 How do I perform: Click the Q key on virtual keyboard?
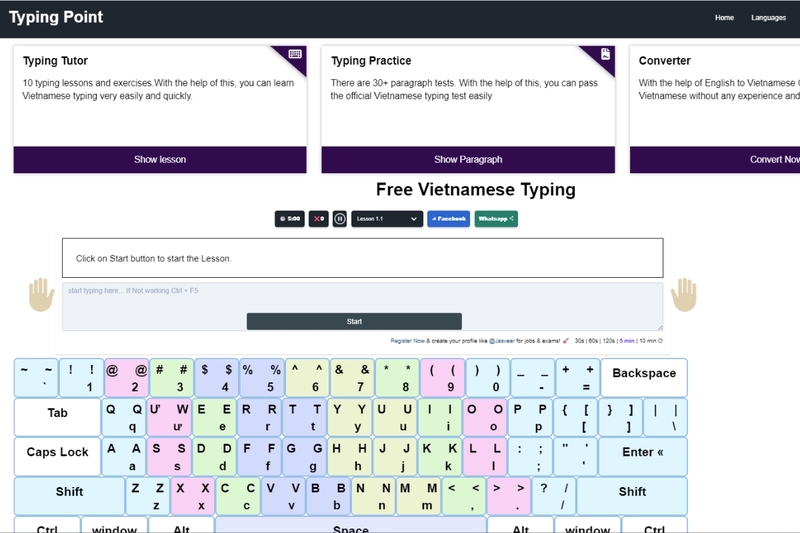pos(124,417)
